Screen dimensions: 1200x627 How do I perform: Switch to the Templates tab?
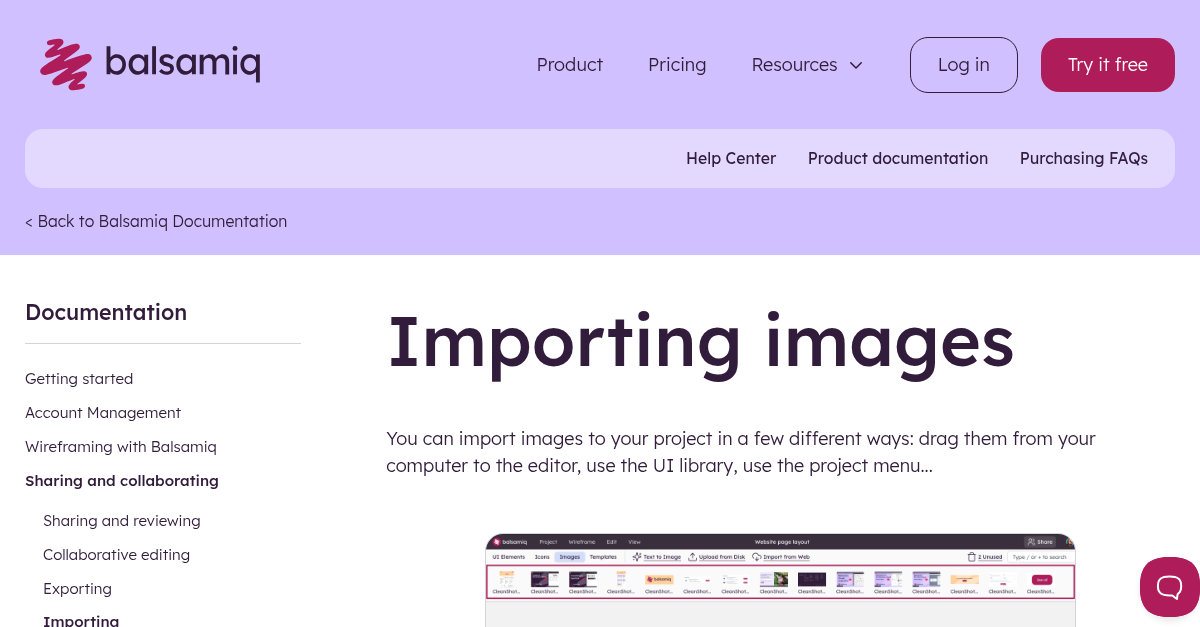[x=606, y=557]
